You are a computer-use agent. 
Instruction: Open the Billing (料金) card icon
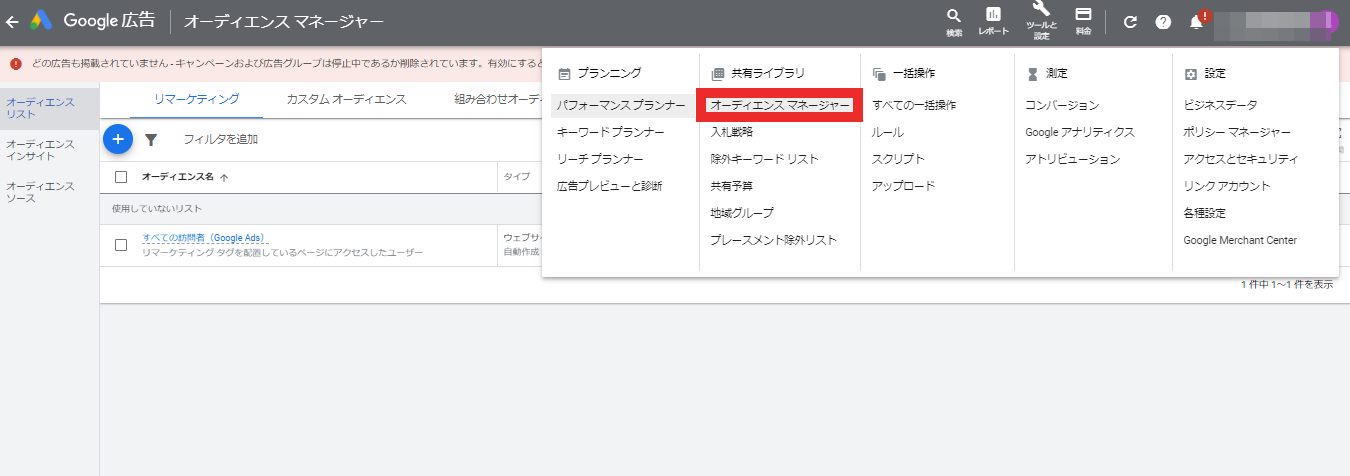(1083, 22)
